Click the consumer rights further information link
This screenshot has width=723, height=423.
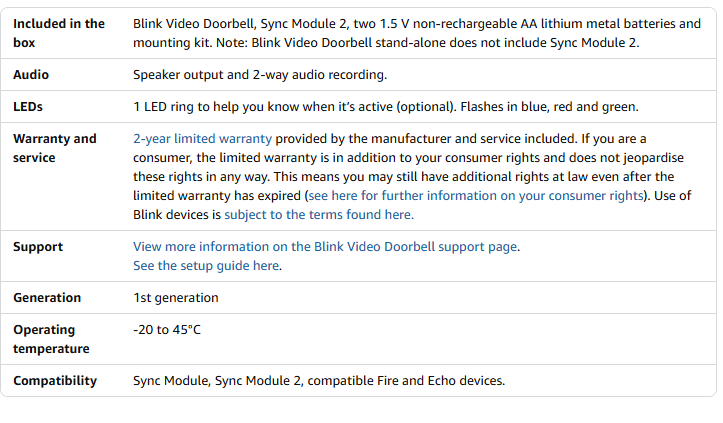[x=477, y=196]
